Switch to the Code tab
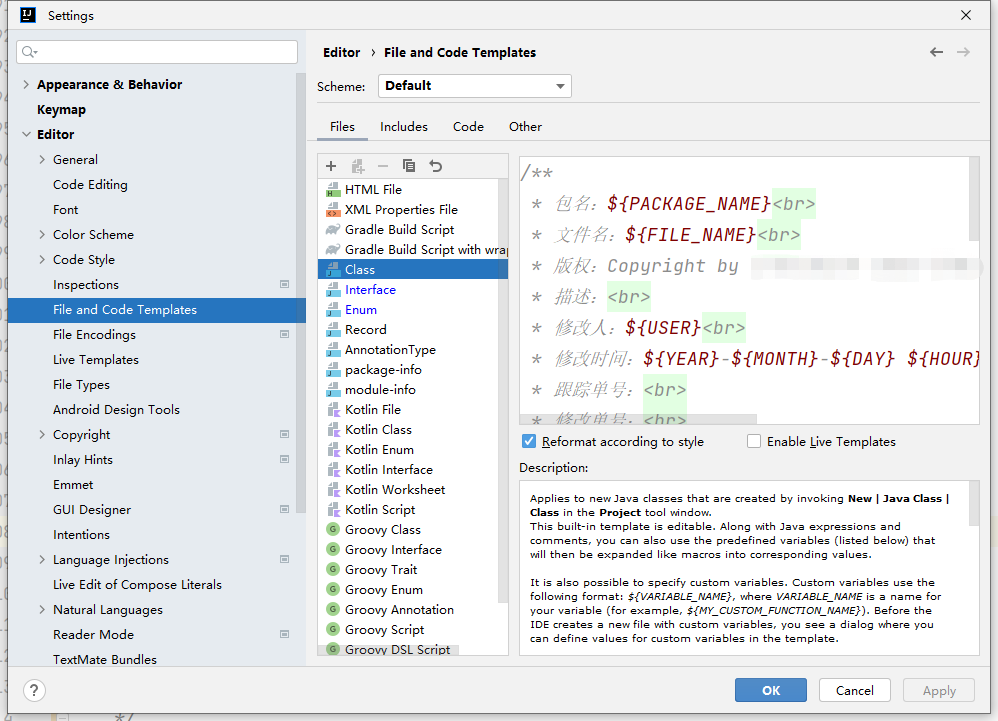The width and height of the screenshot is (998, 721). [x=468, y=127]
